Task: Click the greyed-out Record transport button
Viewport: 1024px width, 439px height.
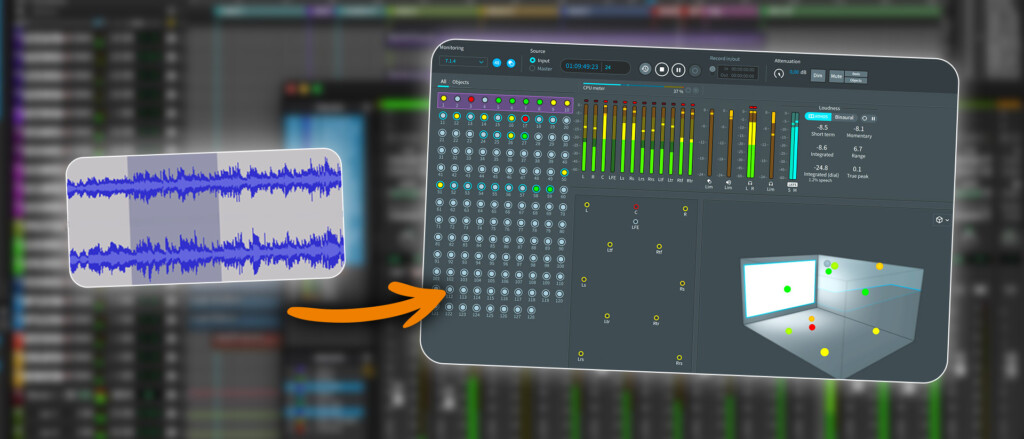Action: point(695,70)
